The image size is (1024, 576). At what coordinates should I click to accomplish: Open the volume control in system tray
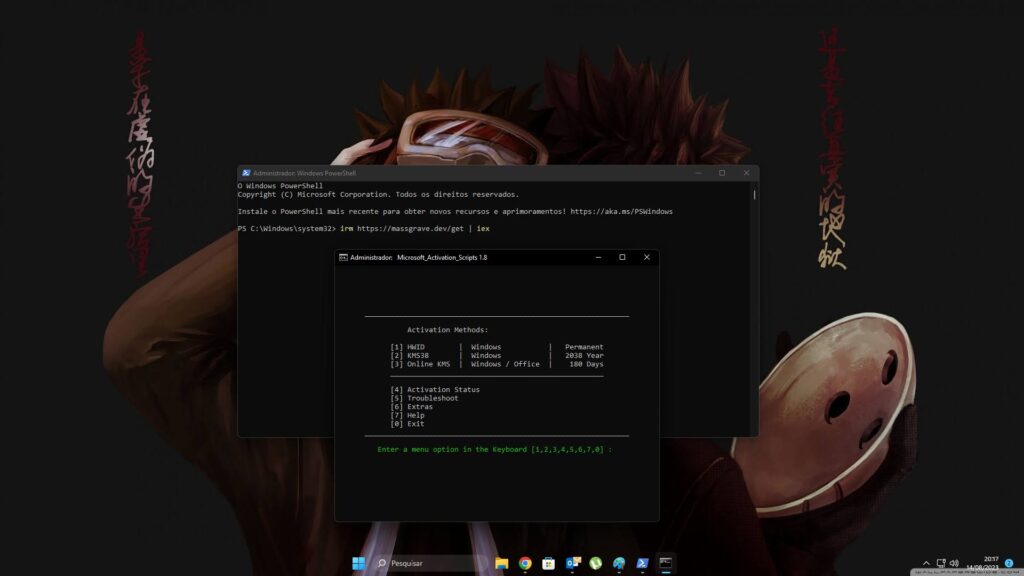pos(954,563)
